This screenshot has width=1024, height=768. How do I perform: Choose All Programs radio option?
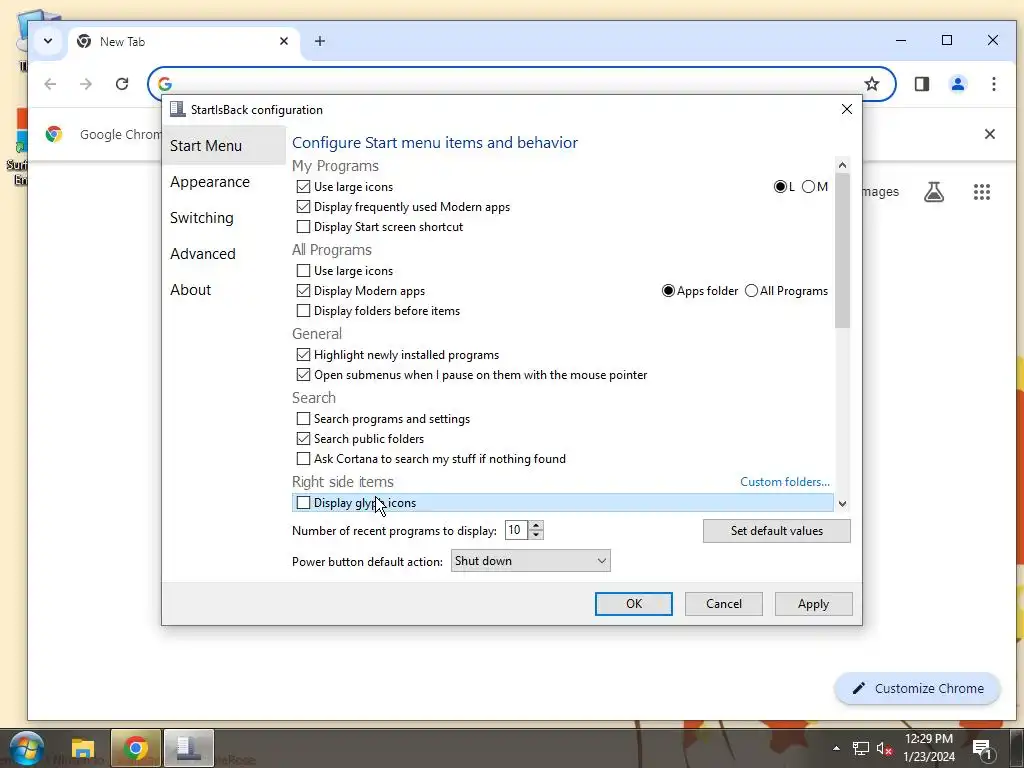752,291
